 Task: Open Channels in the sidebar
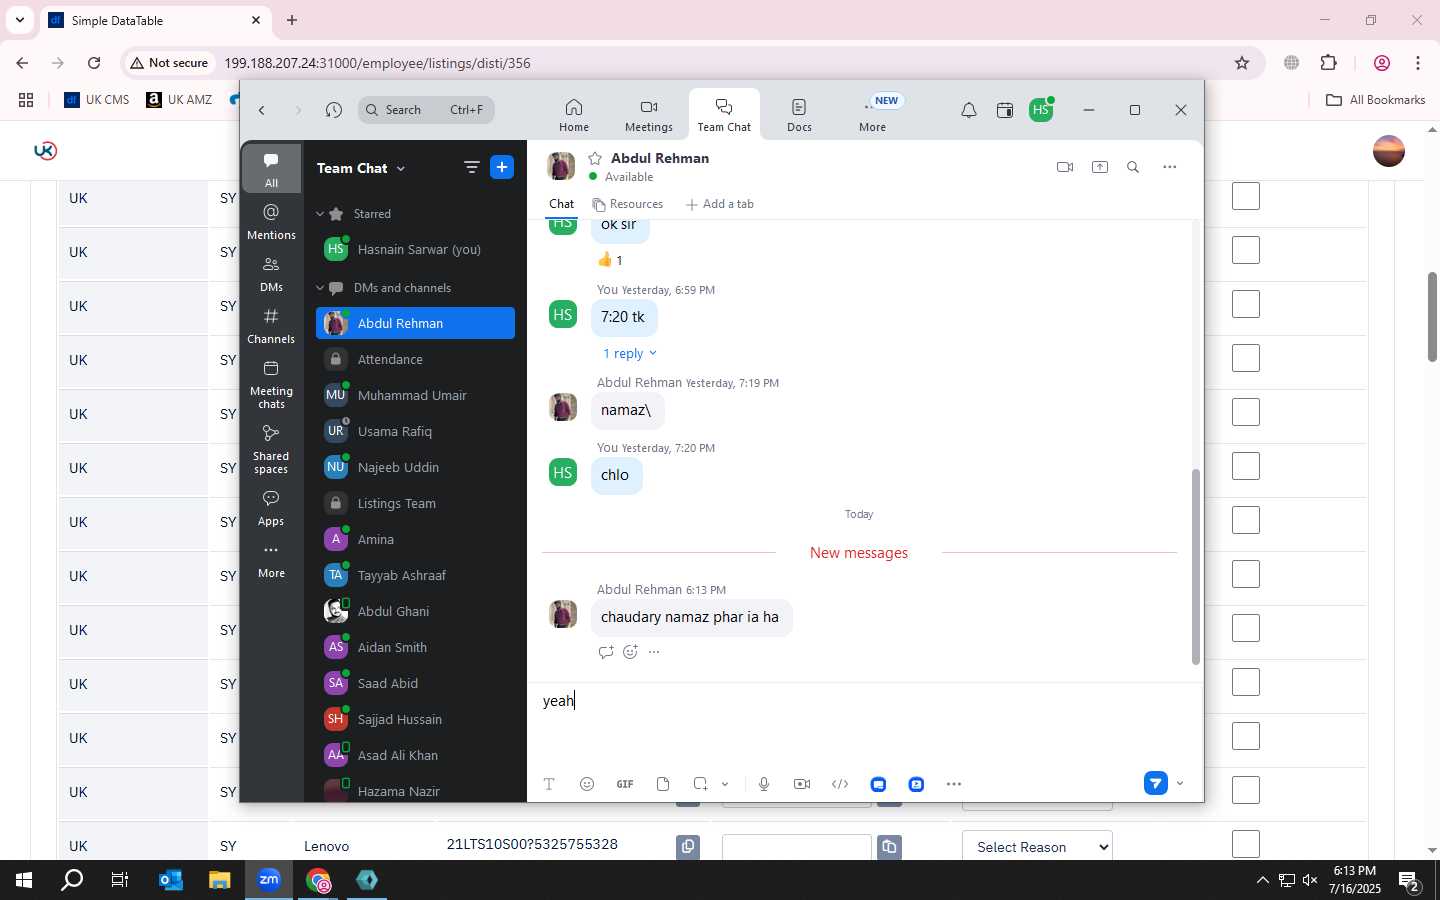(271, 325)
